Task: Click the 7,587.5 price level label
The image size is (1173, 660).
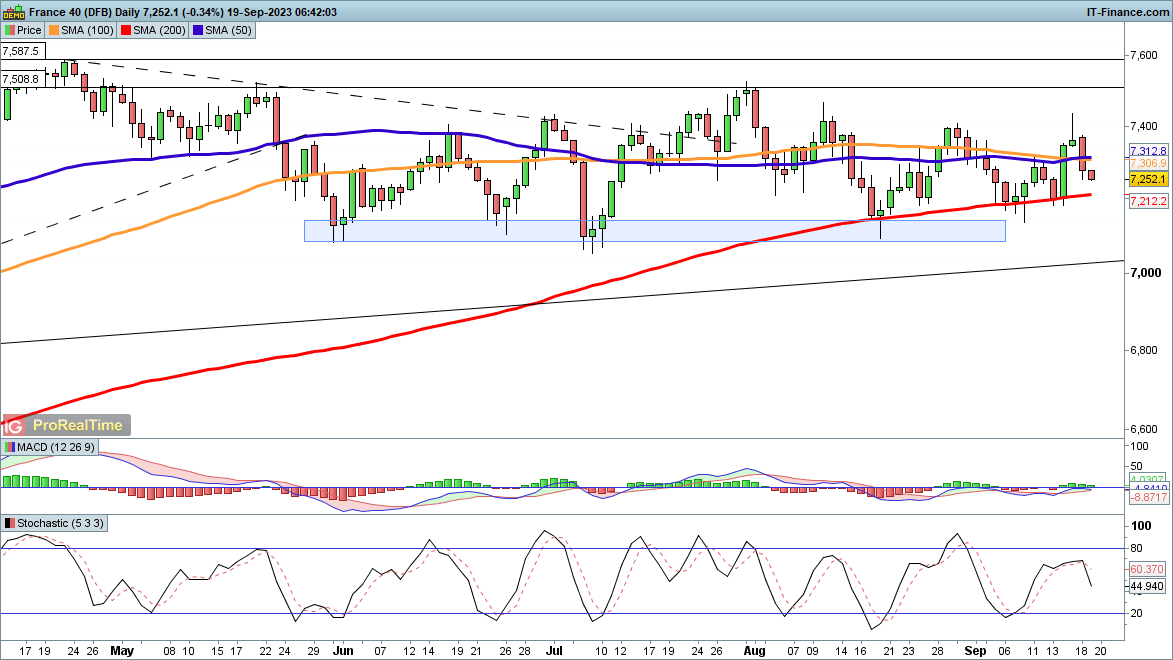Action: click(22, 52)
